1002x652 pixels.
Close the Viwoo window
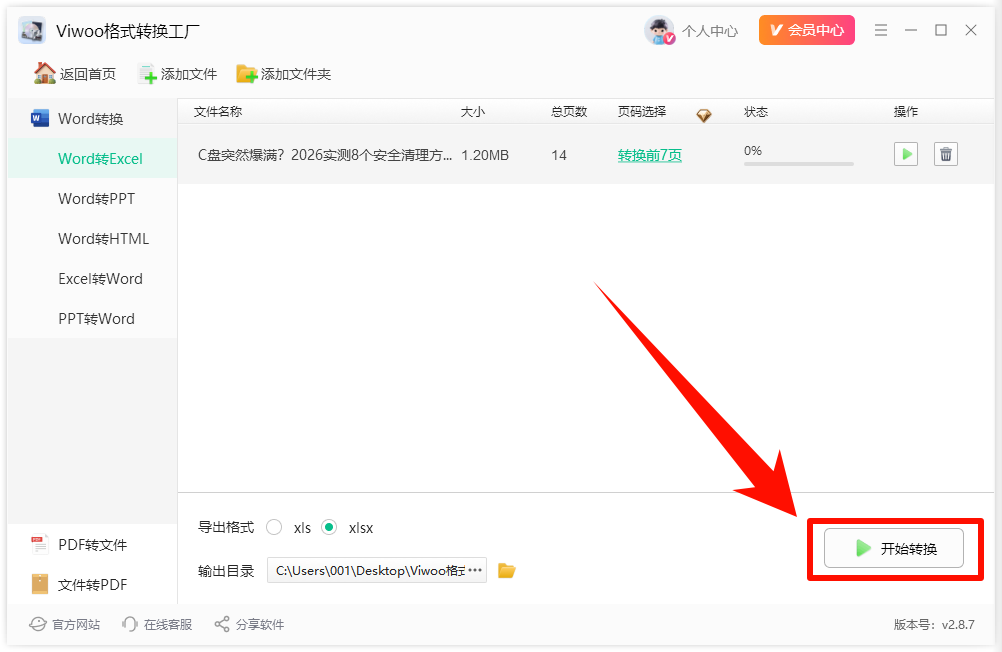pos(971,30)
